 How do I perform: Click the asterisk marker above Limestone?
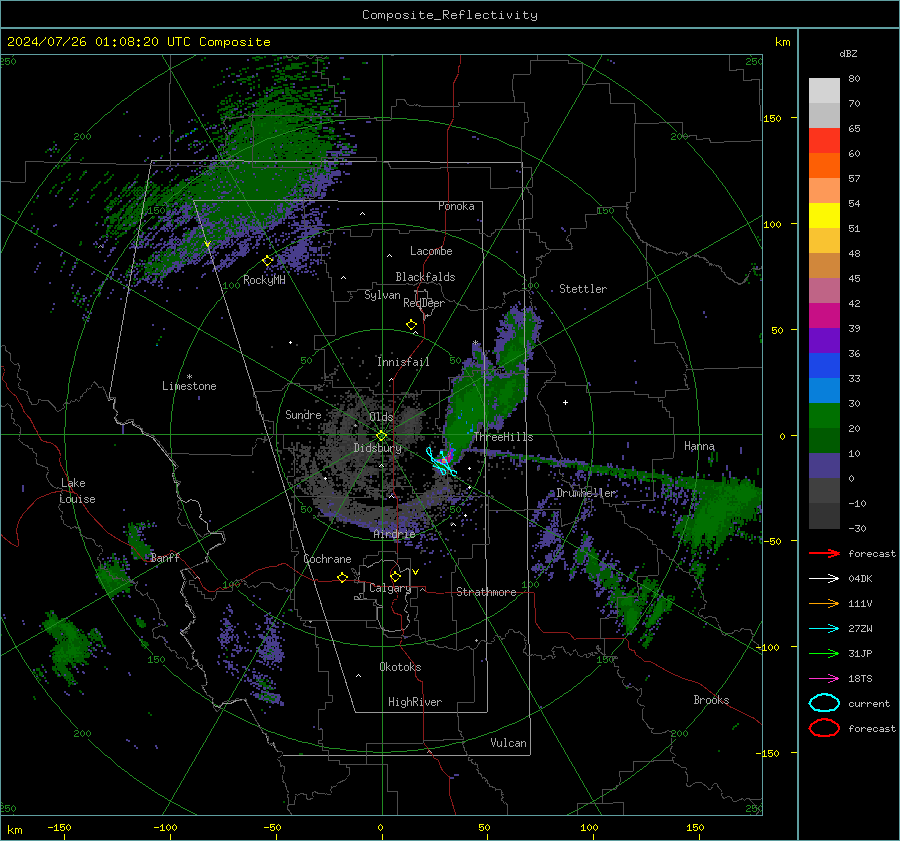click(189, 377)
